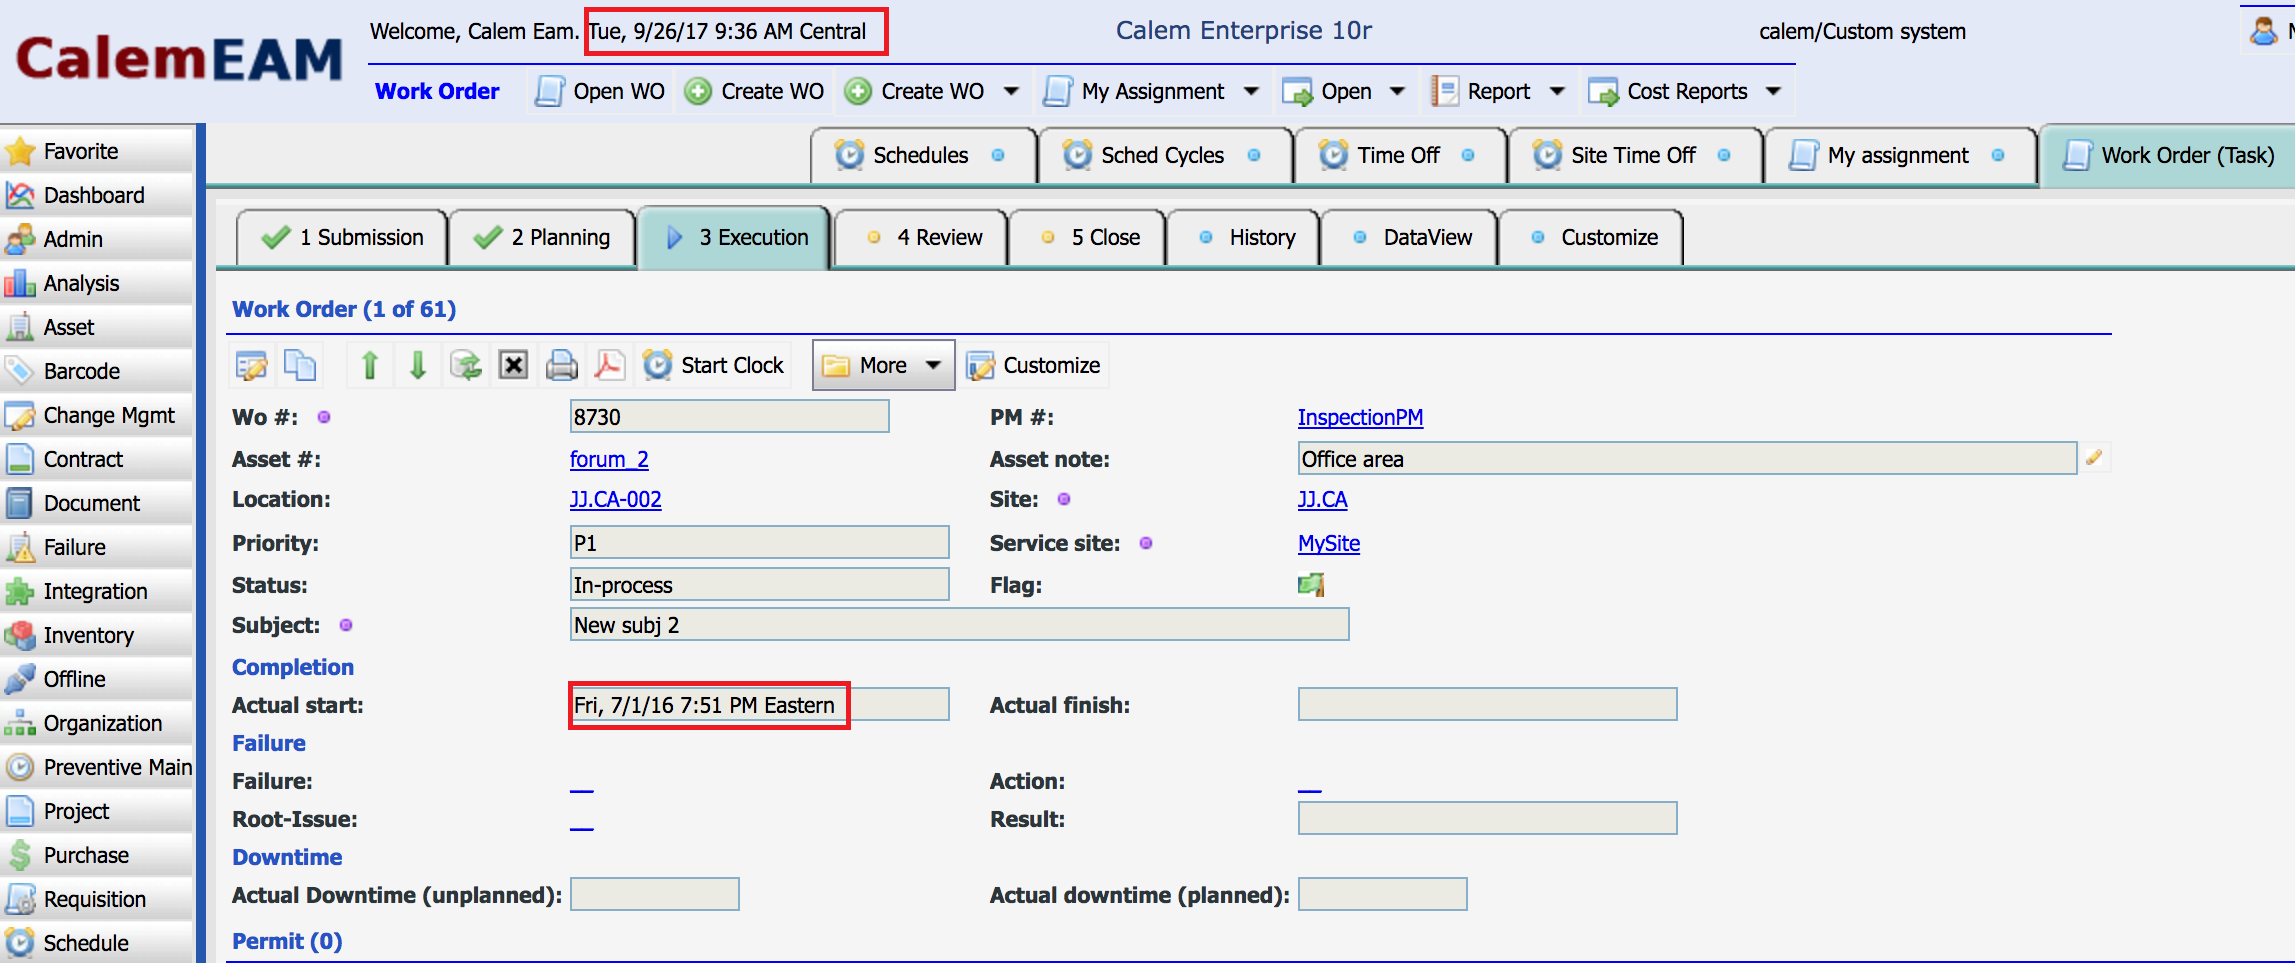Click the refresh data icon
2295x963 pixels.
466,365
